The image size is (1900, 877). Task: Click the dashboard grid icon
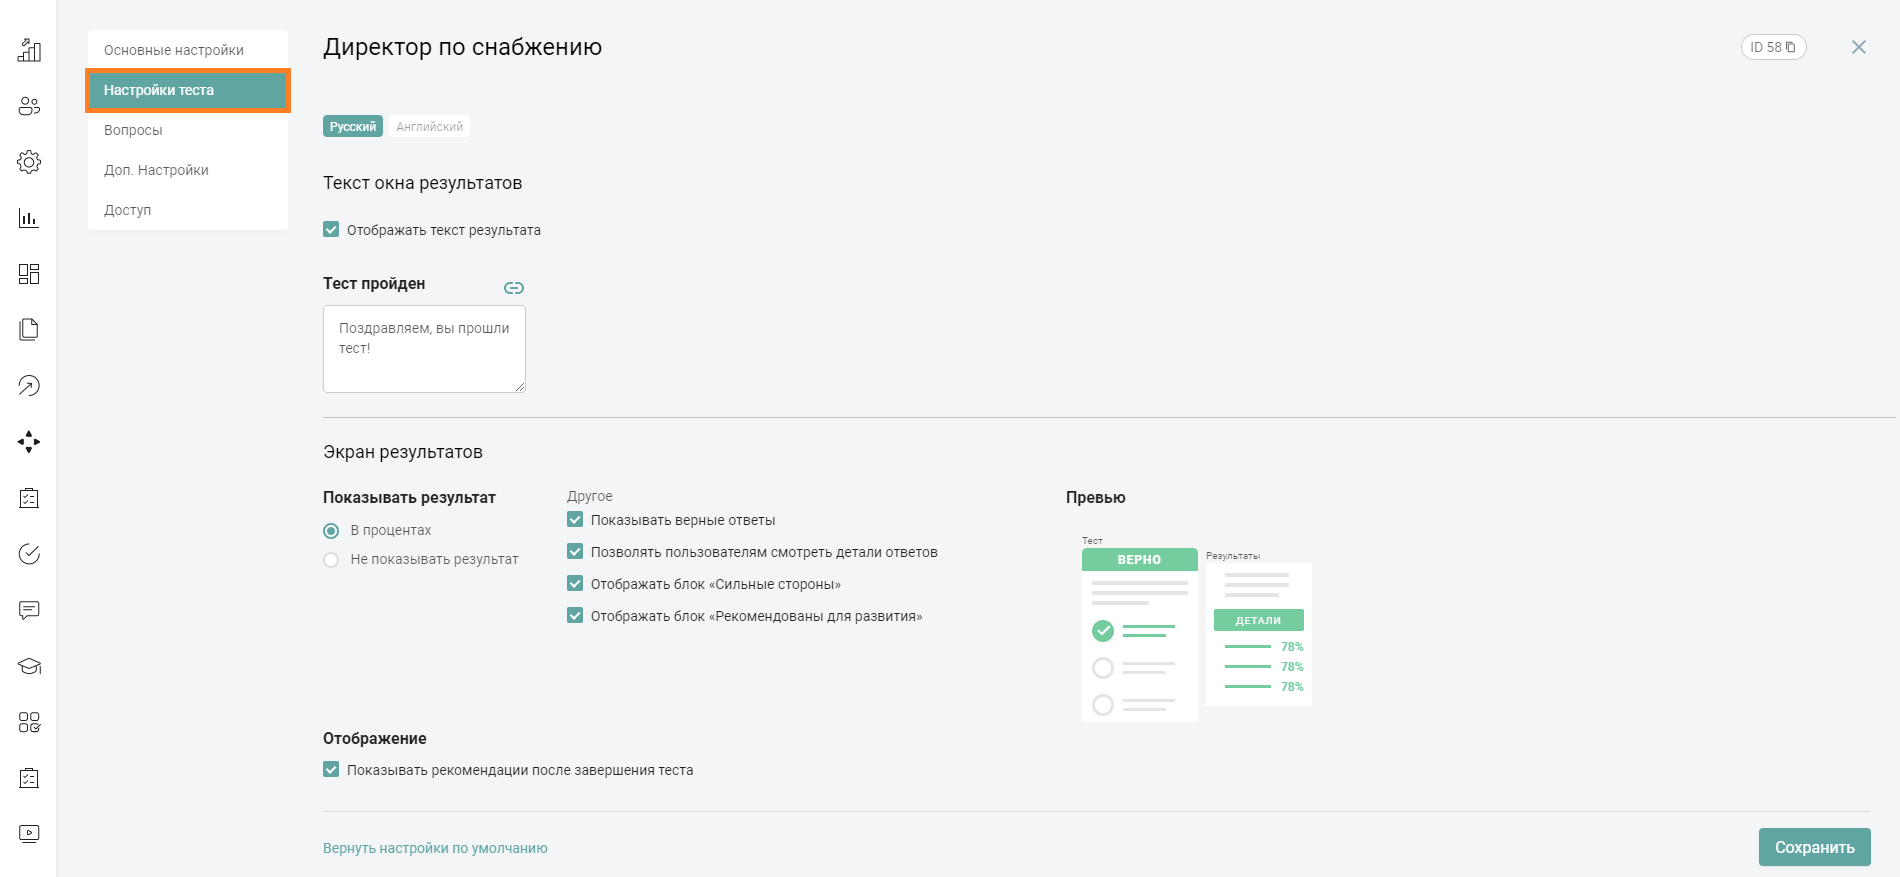29,274
